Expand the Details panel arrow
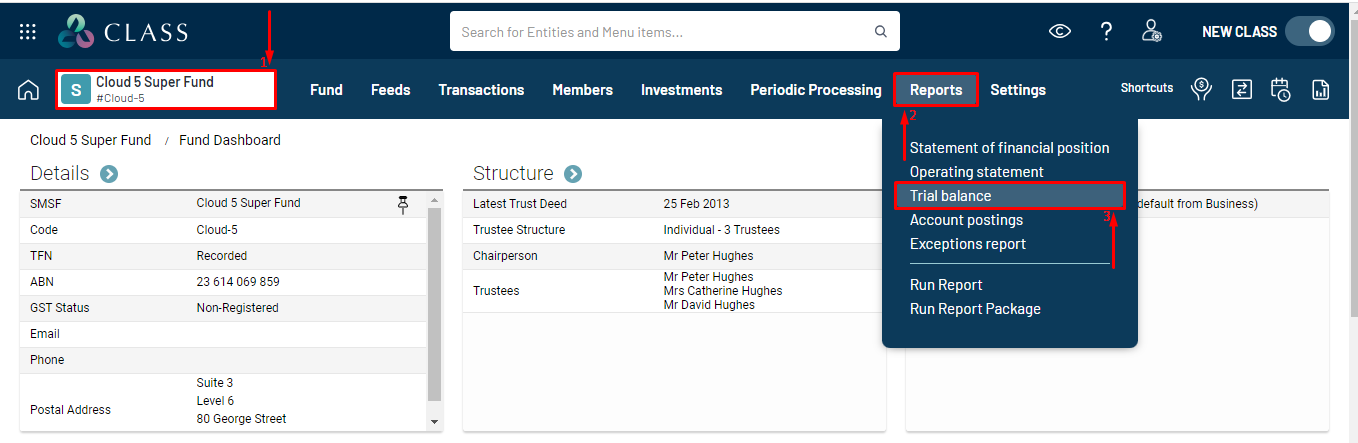This screenshot has height=443, width=1358. click(x=109, y=174)
